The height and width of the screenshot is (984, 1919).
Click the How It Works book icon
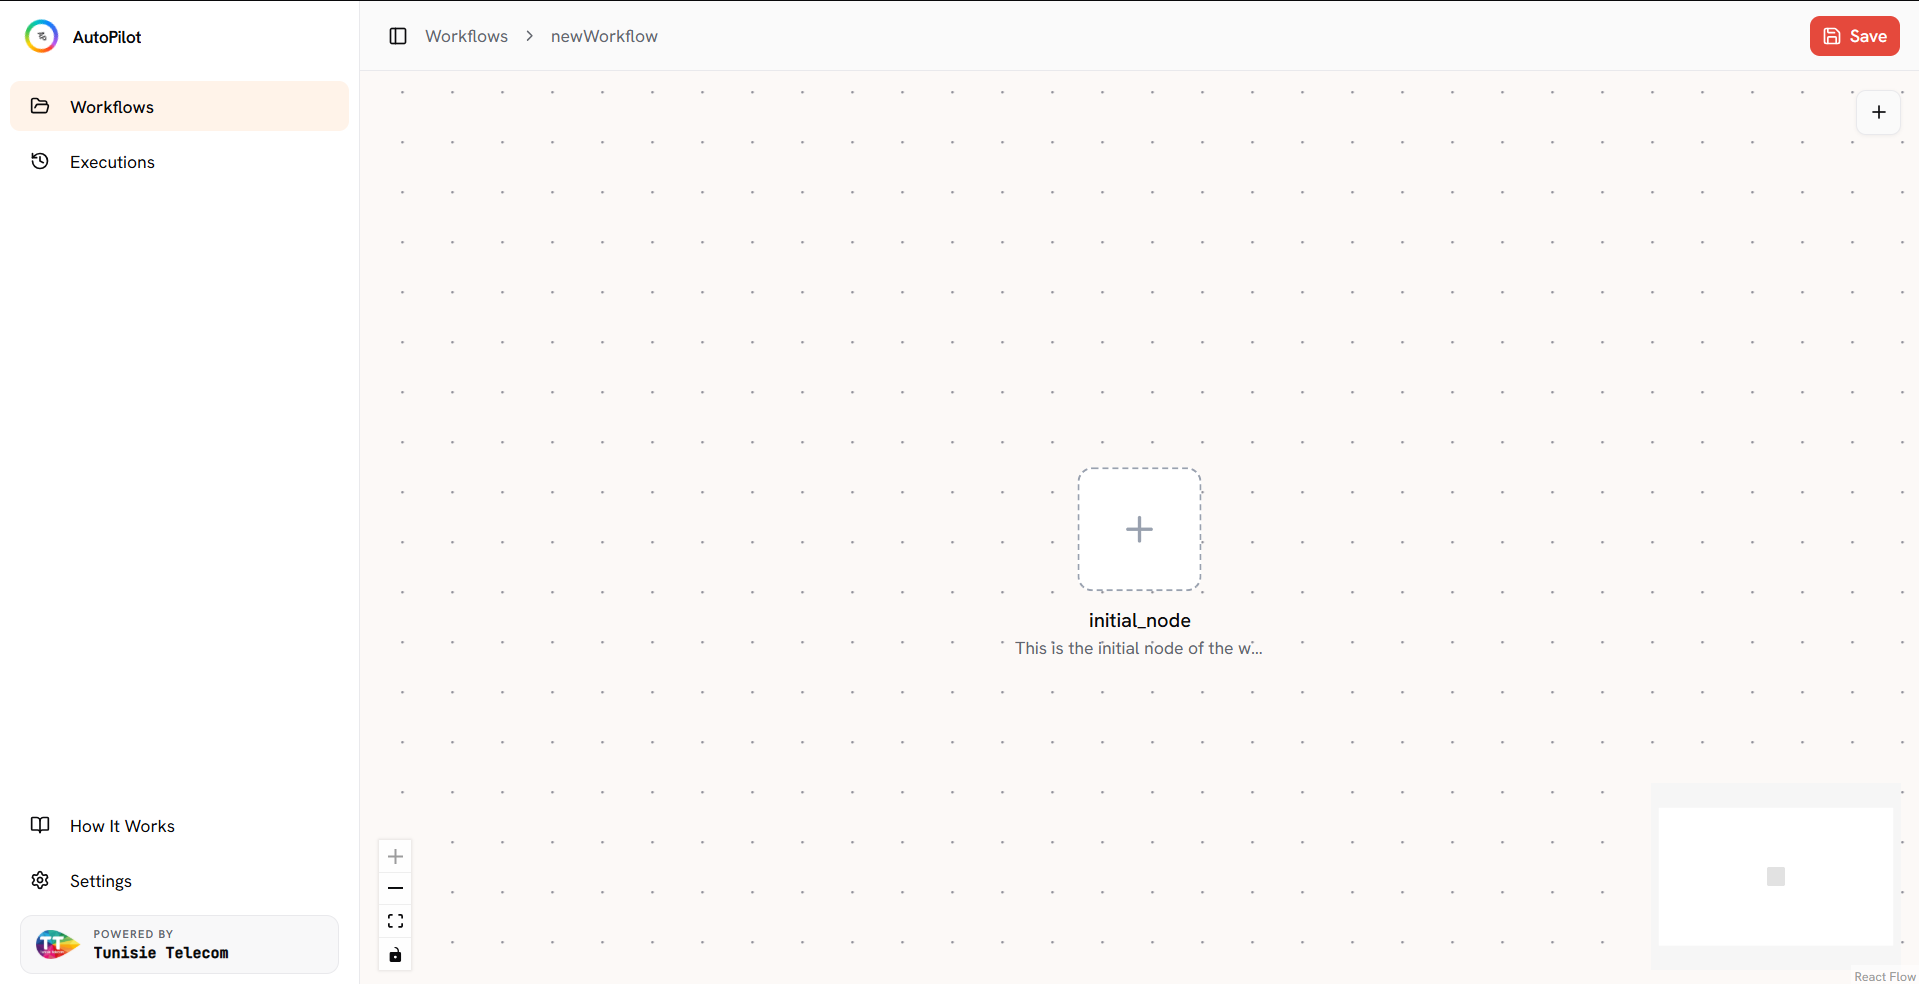pyautogui.click(x=40, y=825)
